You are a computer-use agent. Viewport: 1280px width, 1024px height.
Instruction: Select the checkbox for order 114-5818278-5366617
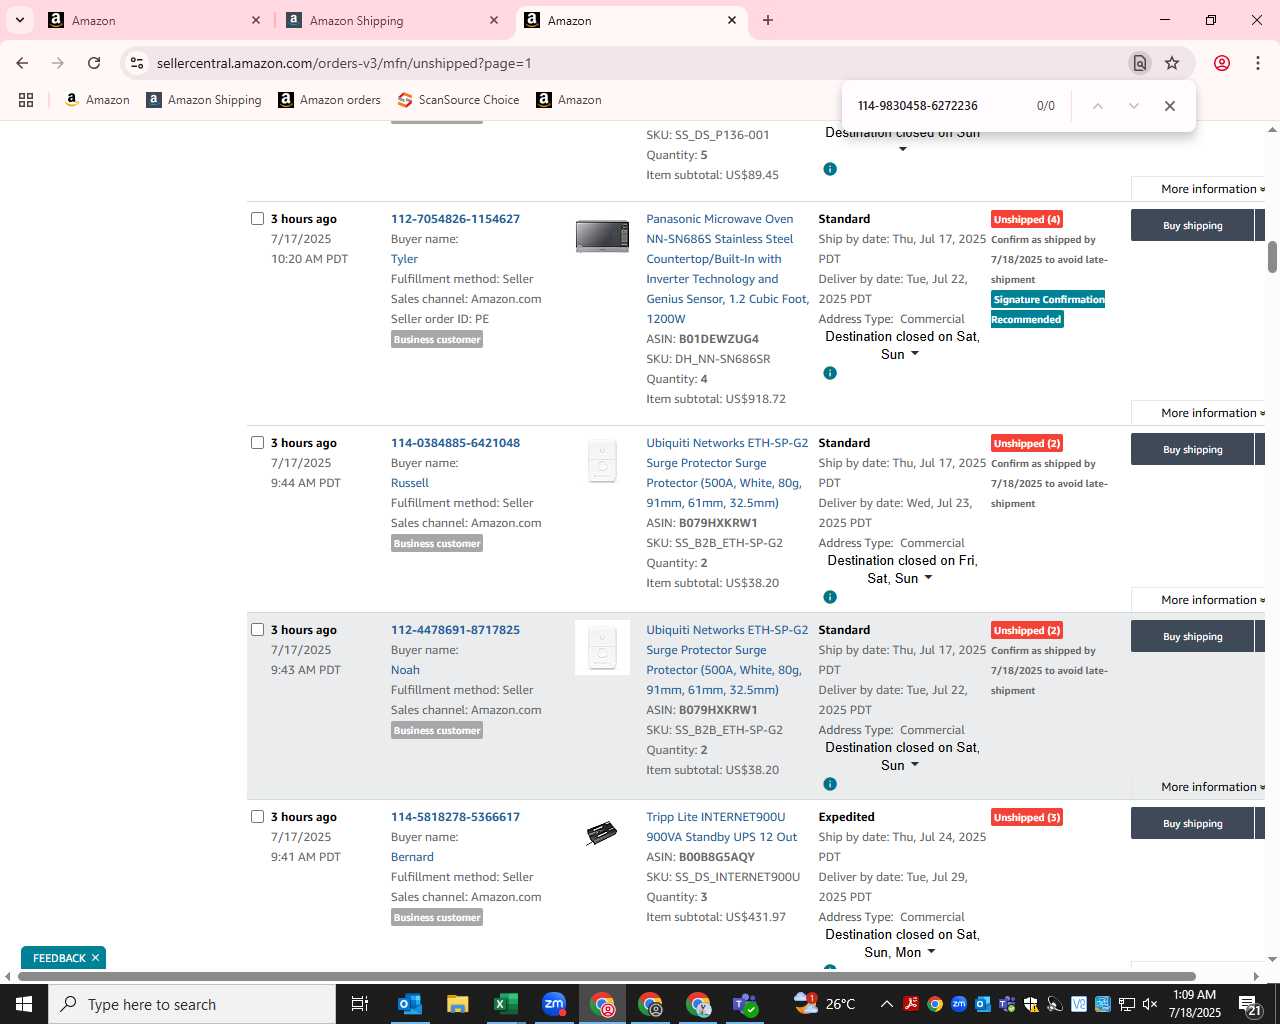click(x=257, y=817)
